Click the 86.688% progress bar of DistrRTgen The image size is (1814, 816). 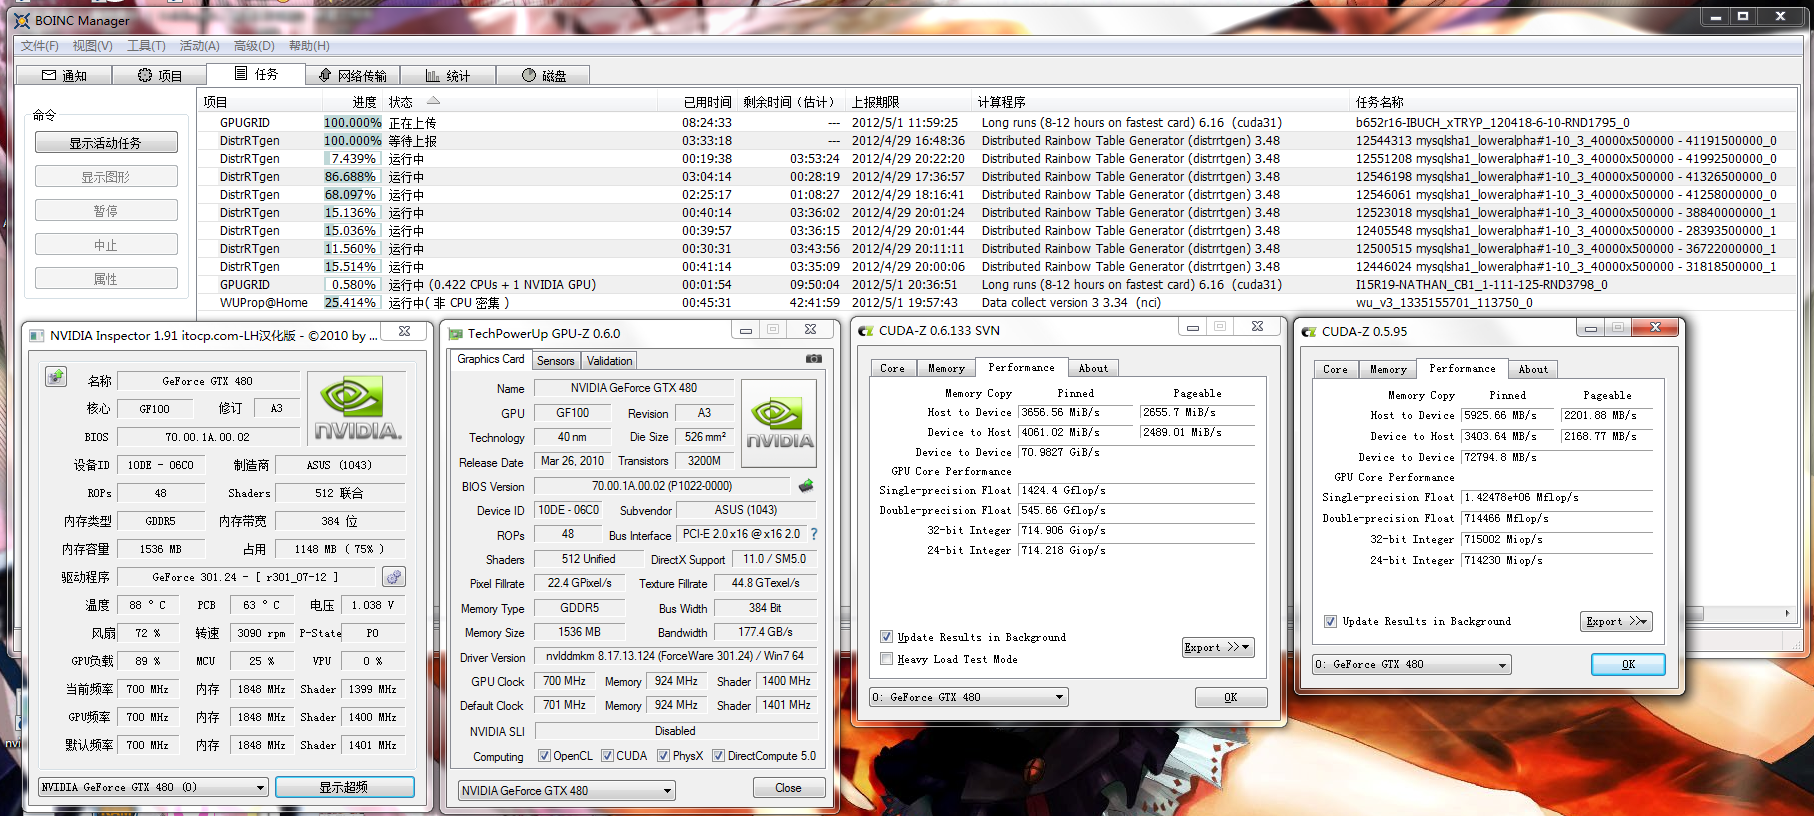tap(352, 177)
